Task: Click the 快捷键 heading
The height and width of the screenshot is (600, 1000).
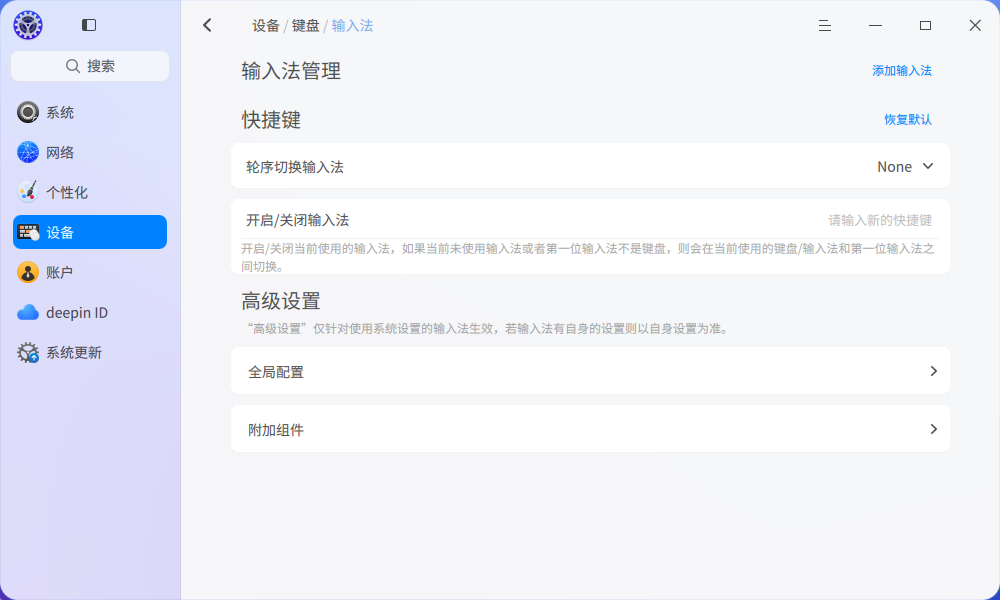Action: pyautogui.click(x=271, y=120)
